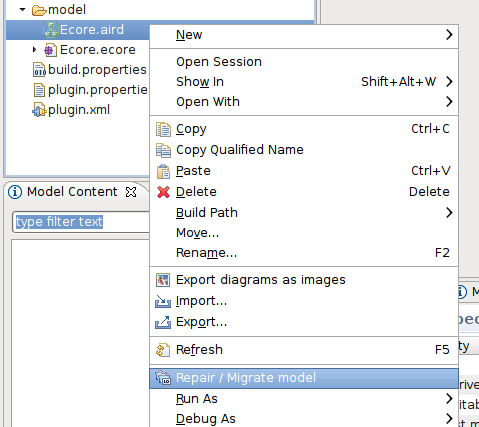479x427 pixels.
Task: Click the Copy icon in context menu
Action: (x=163, y=129)
